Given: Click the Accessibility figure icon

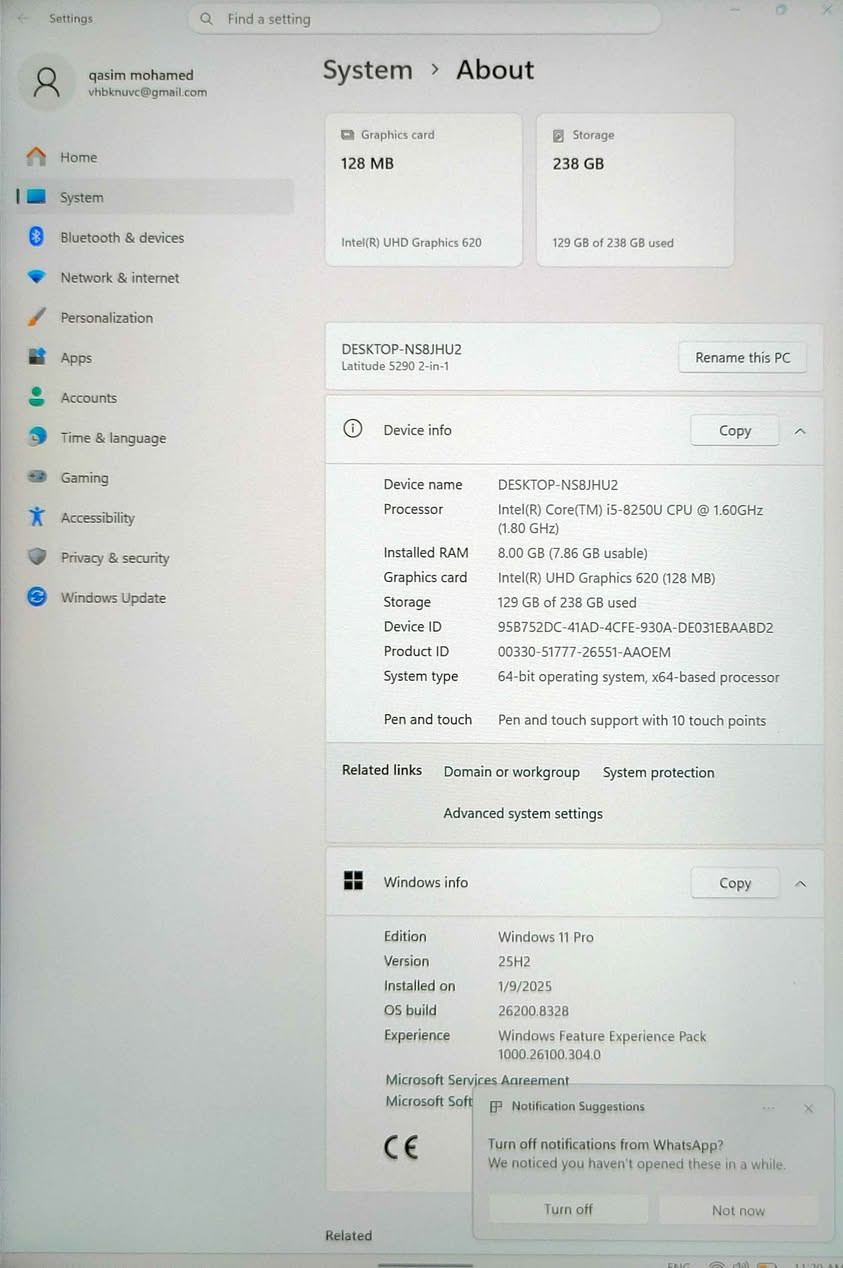Looking at the screenshot, I should point(37,517).
